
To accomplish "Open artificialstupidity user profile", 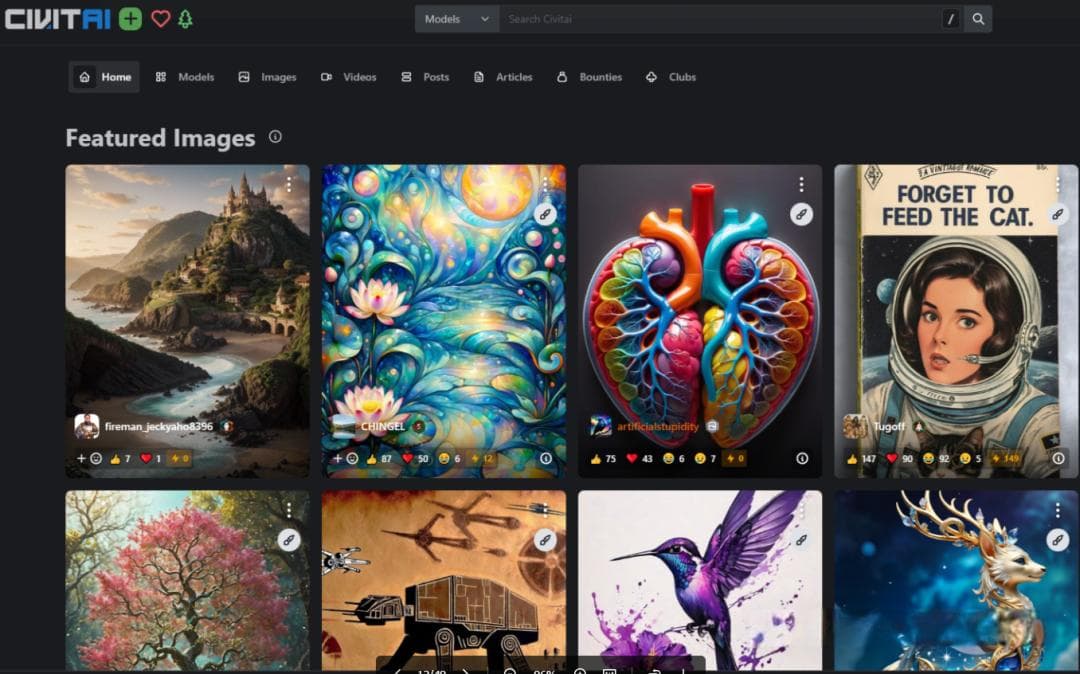I will coord(658,427).
